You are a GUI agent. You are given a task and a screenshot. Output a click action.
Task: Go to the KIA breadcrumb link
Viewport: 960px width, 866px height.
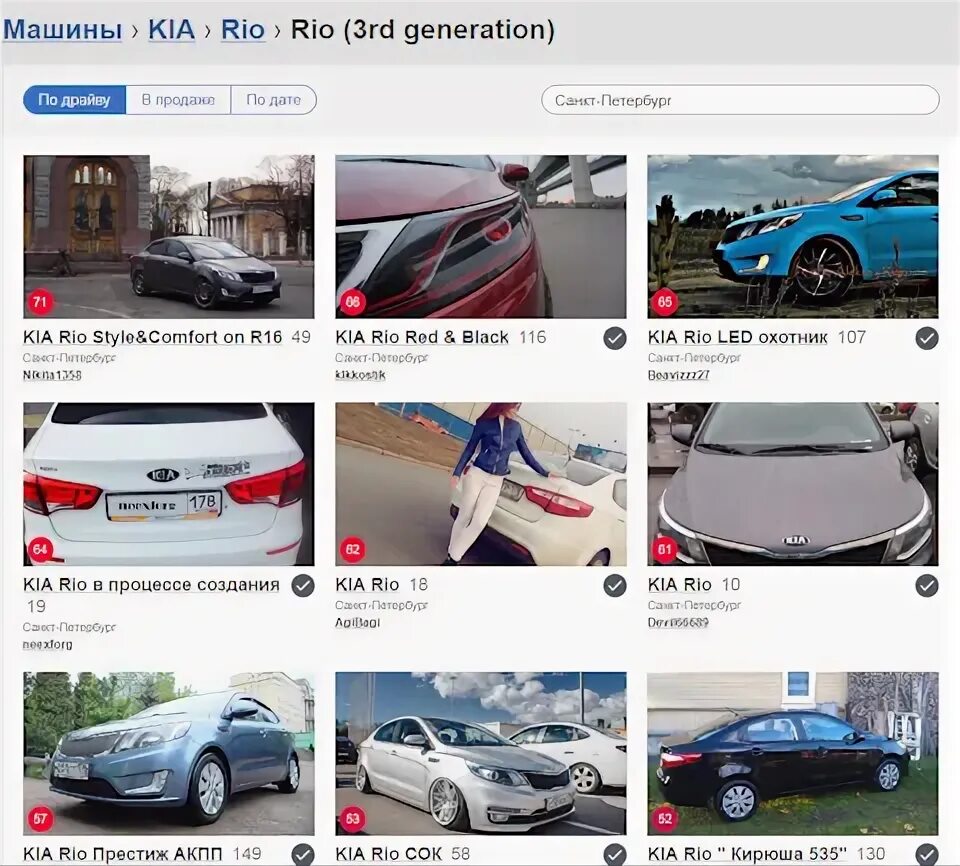coord(171,29)
